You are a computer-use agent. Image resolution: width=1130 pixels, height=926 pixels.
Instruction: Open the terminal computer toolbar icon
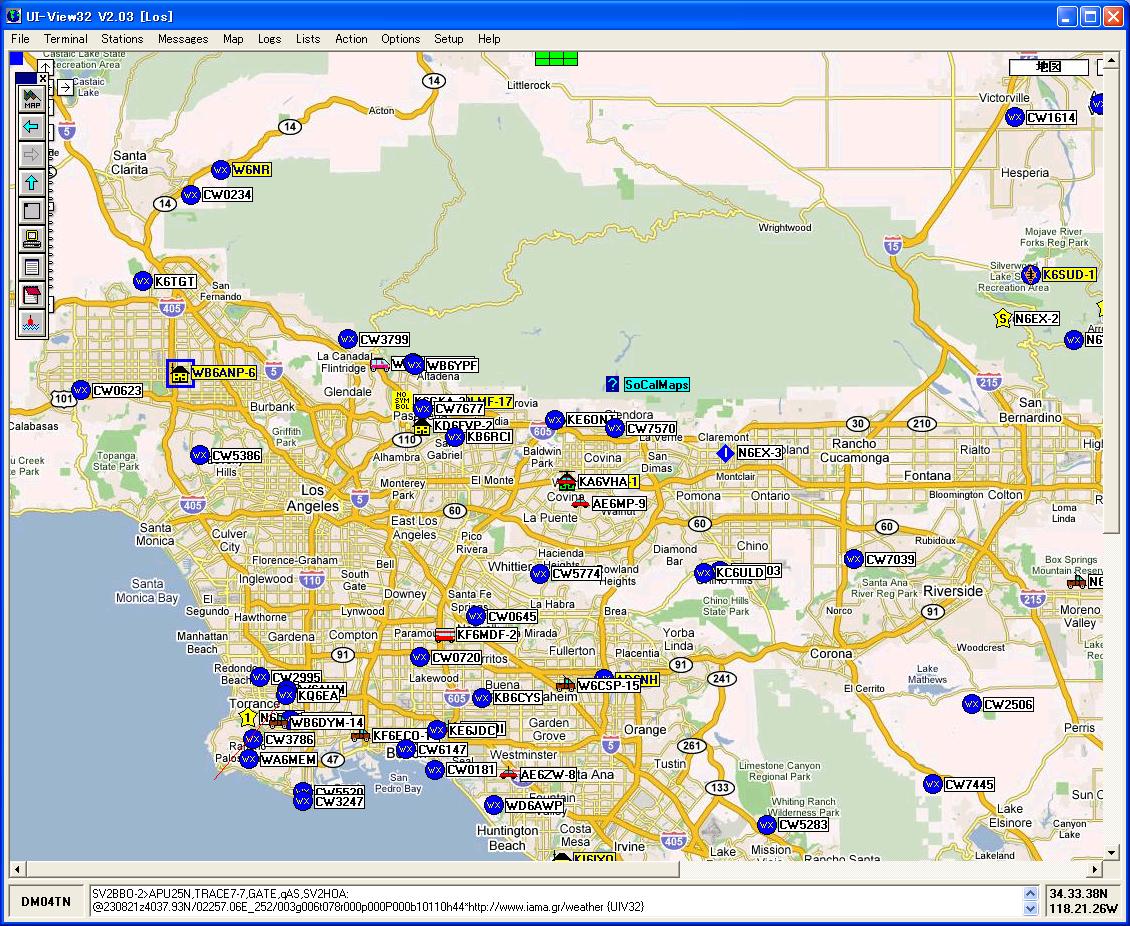[32, 239]
